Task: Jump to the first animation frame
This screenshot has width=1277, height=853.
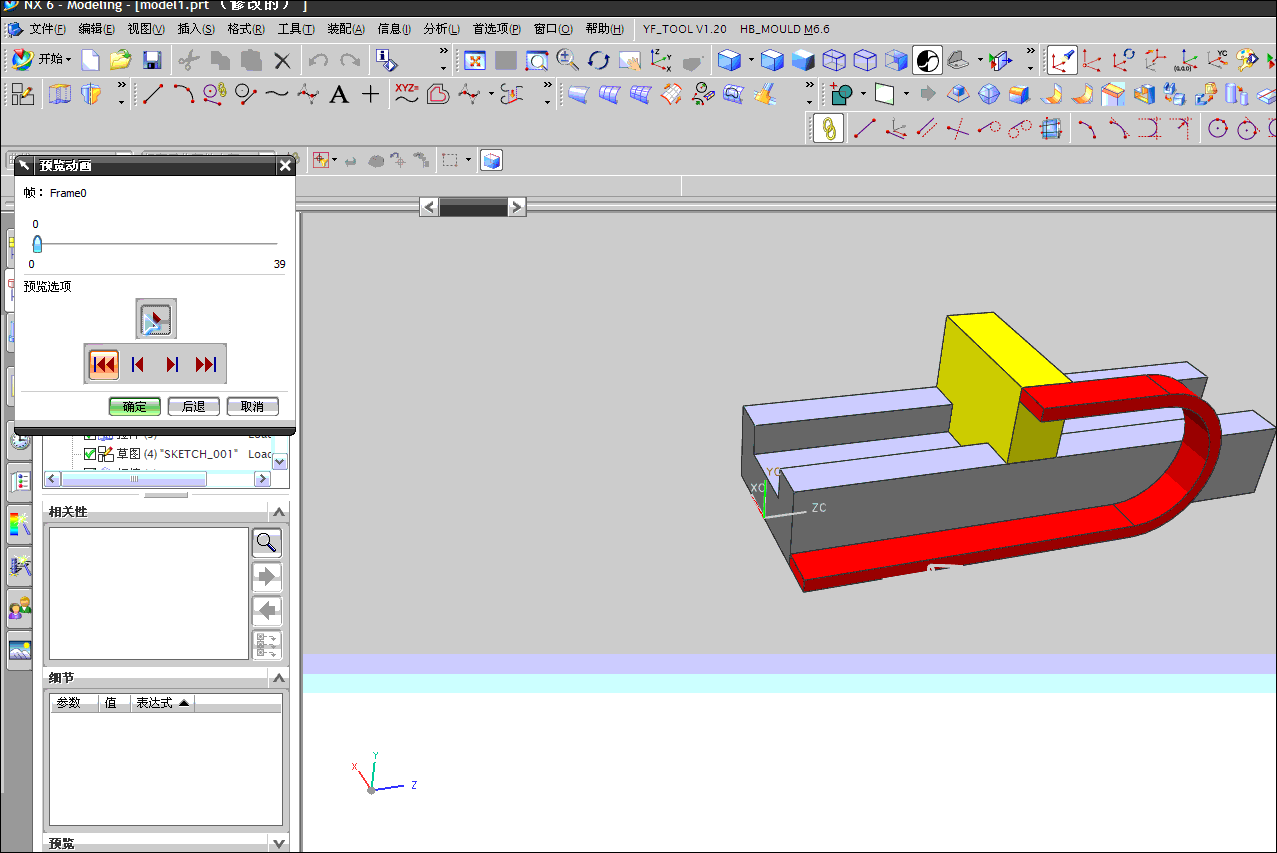Action: click(103, 364)
